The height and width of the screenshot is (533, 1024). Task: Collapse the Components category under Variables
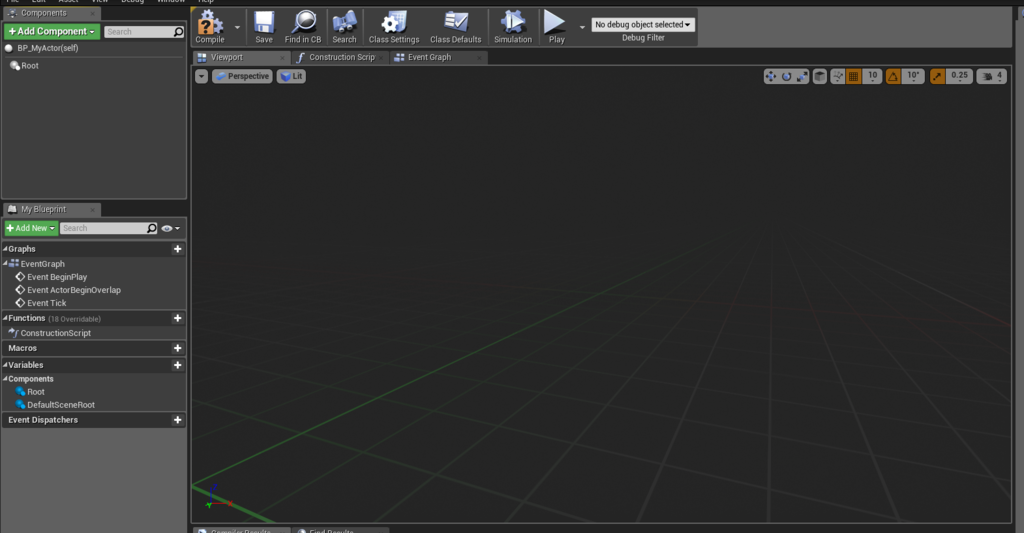coord(5,378)
